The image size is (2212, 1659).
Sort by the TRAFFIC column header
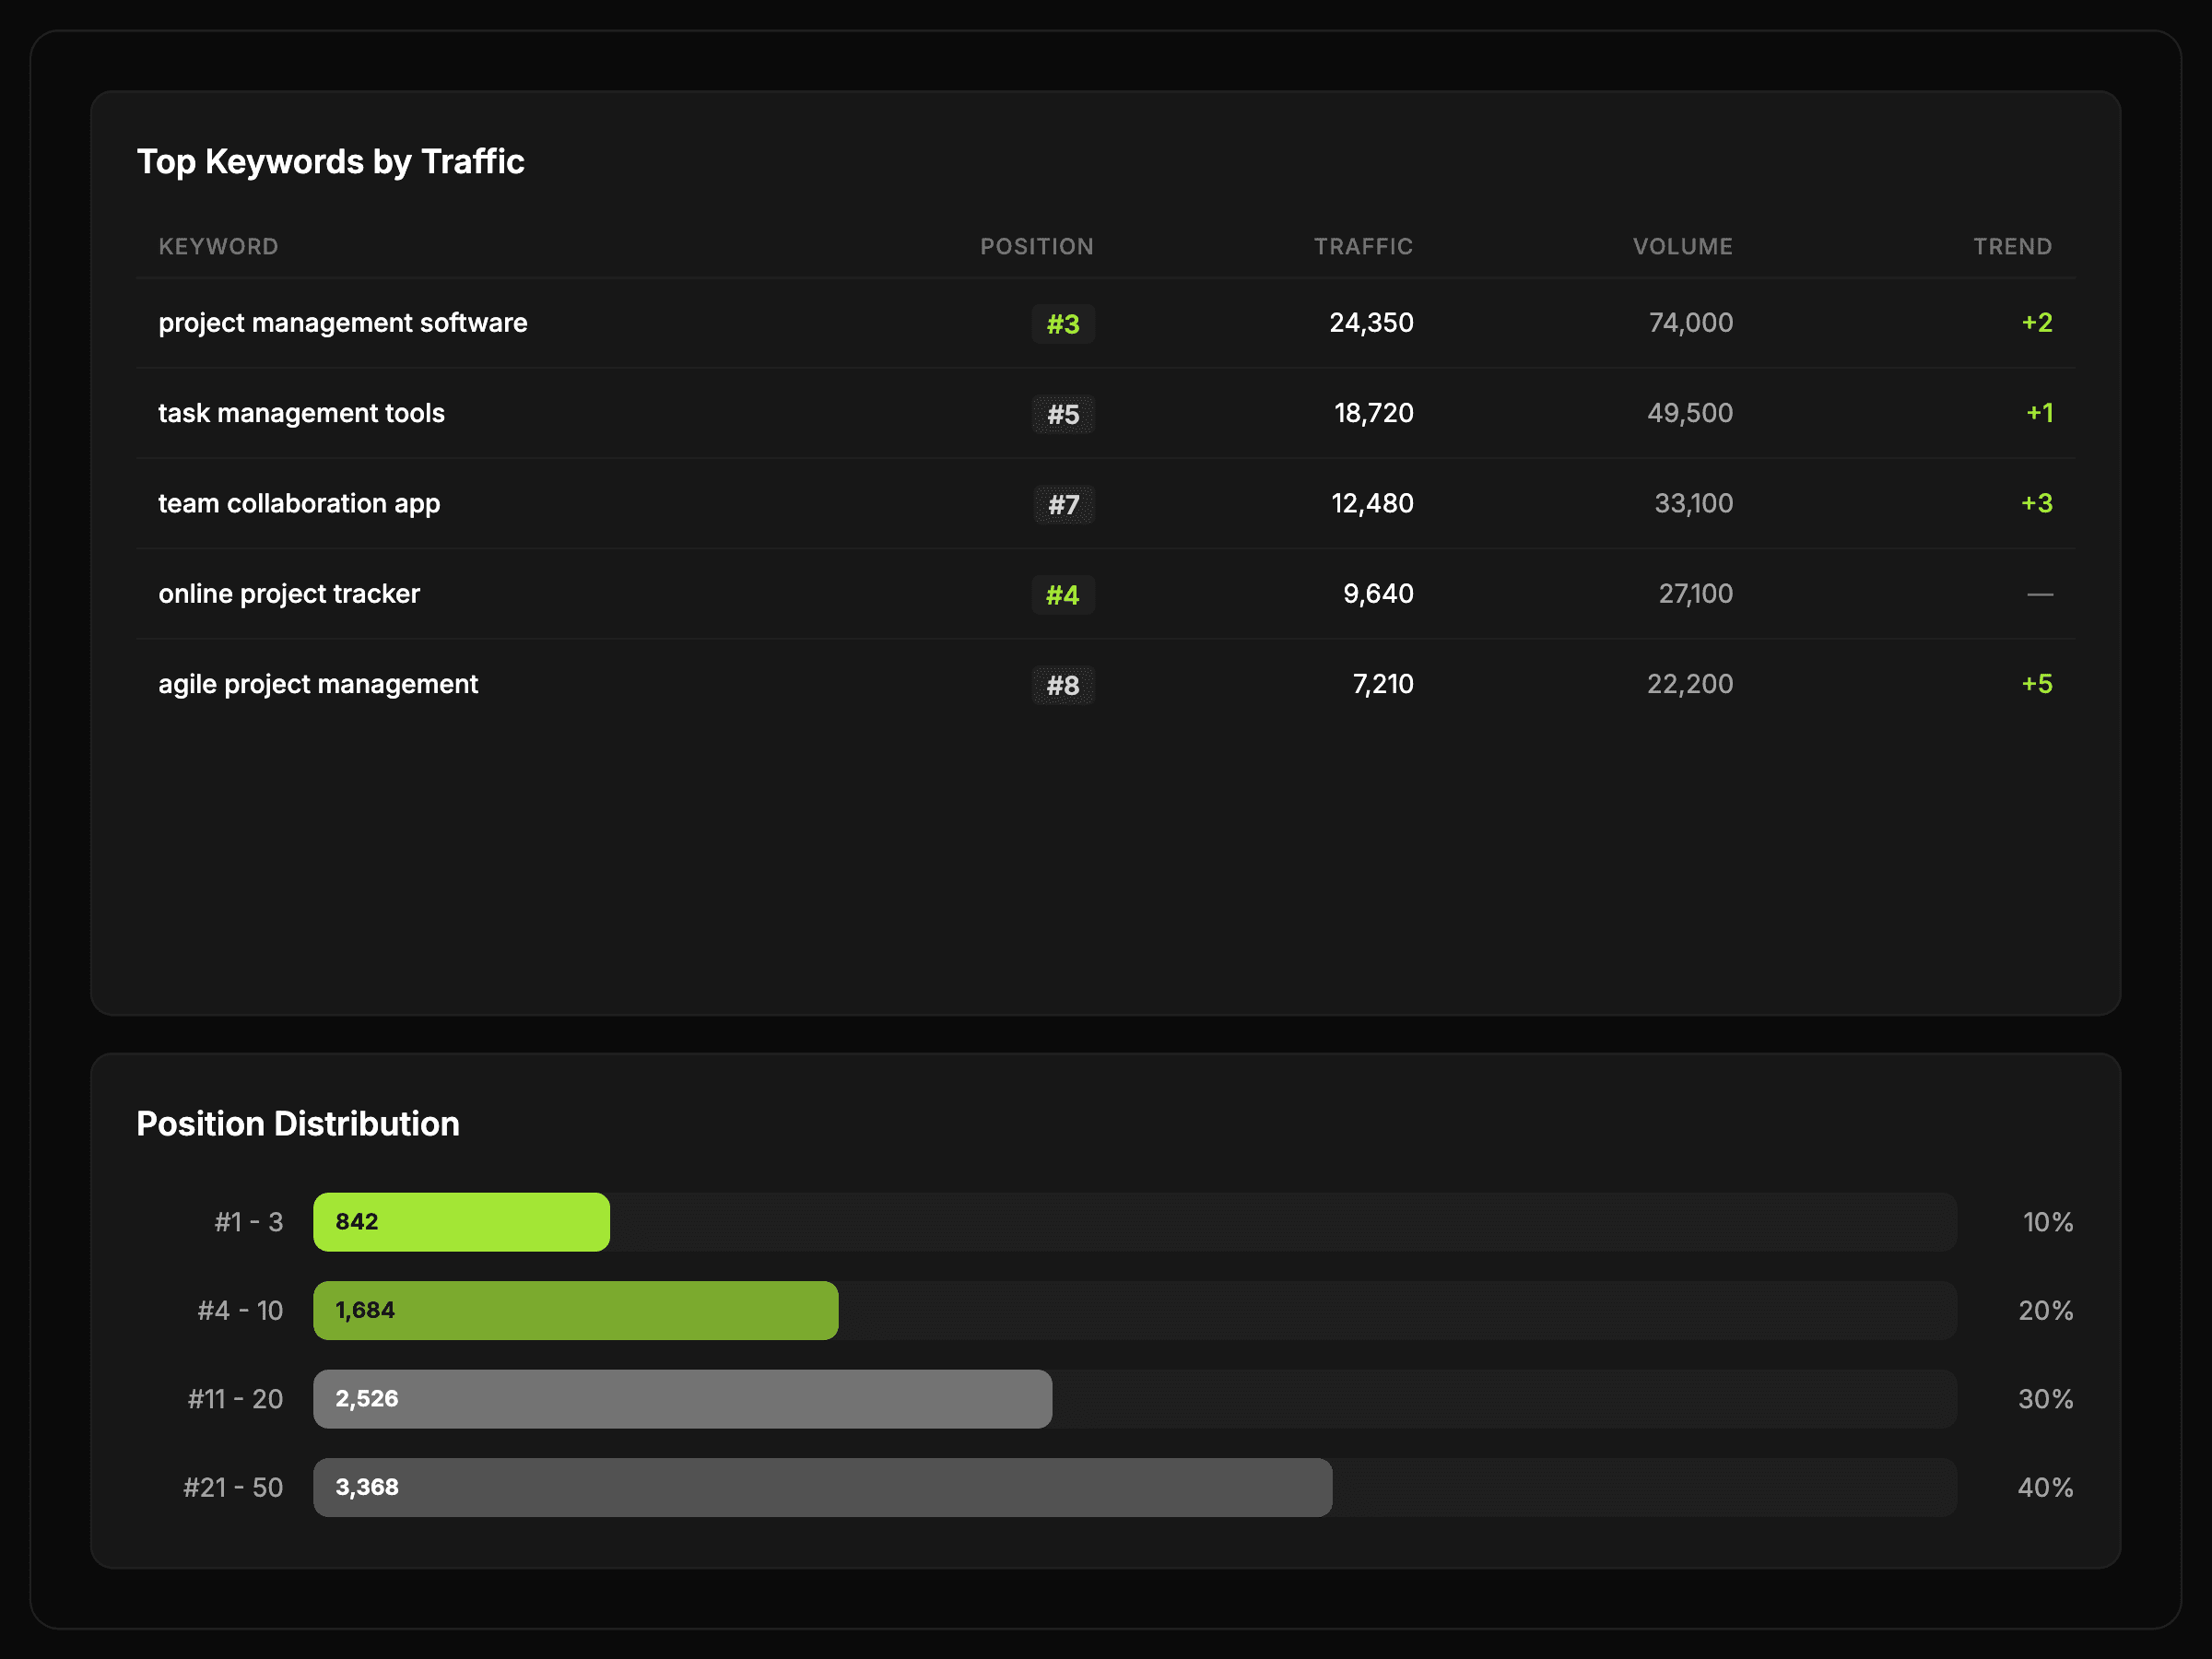point(1362,246)
